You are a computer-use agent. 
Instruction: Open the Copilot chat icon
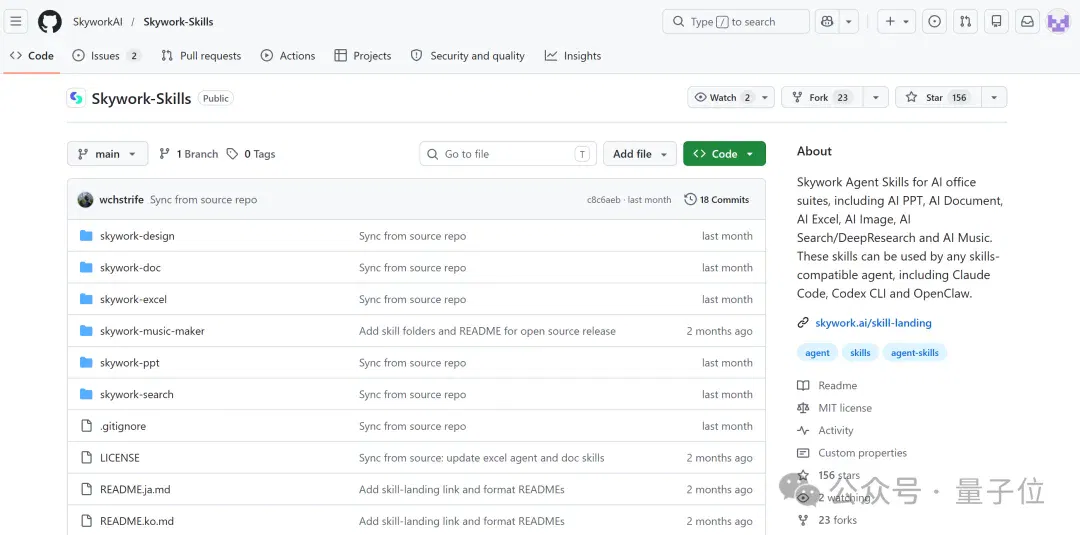pos(827,21)
